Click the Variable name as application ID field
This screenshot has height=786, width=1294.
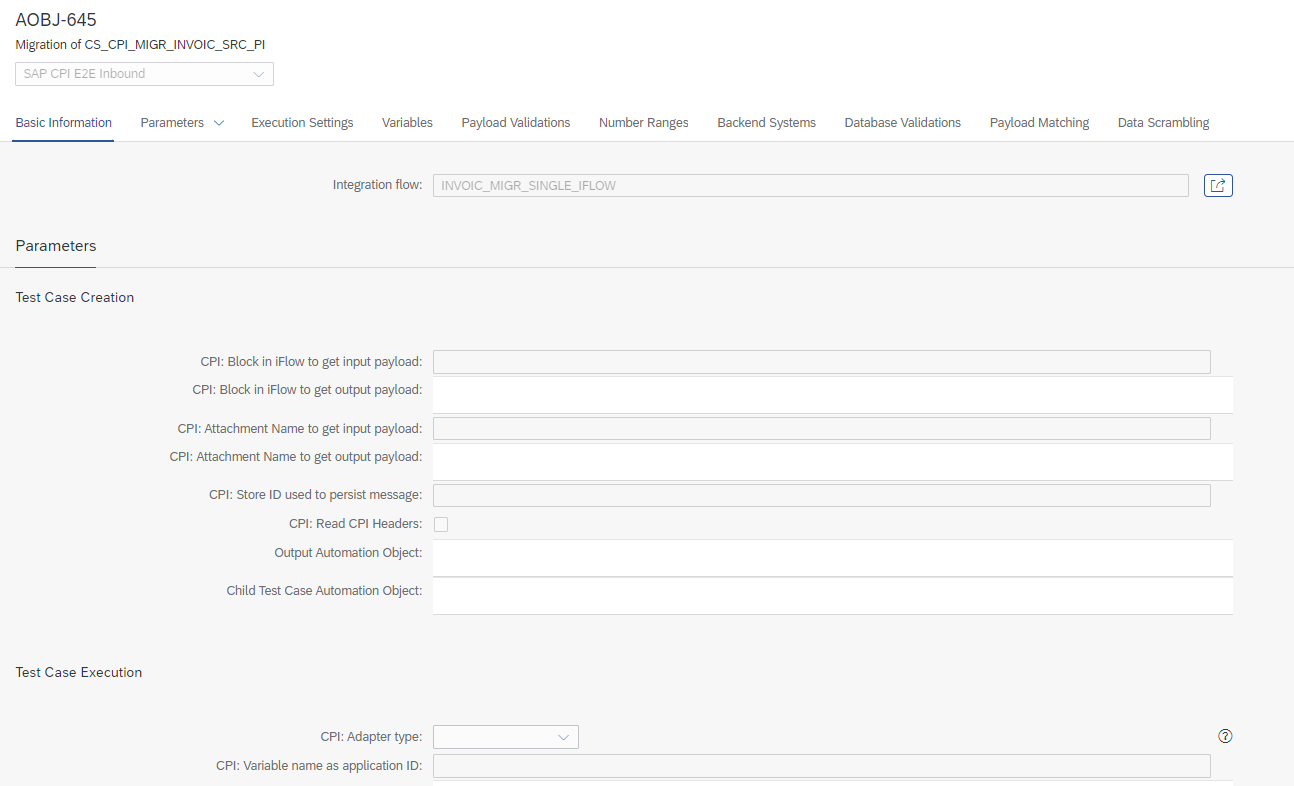point(821,766)
